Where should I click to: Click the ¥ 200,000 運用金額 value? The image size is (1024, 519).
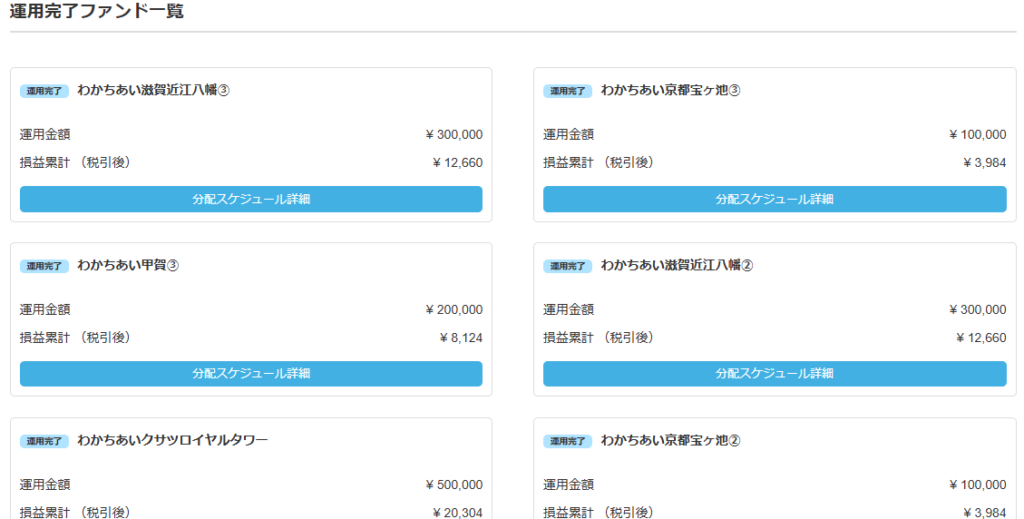pyautogui.click(x=454, y=310)
